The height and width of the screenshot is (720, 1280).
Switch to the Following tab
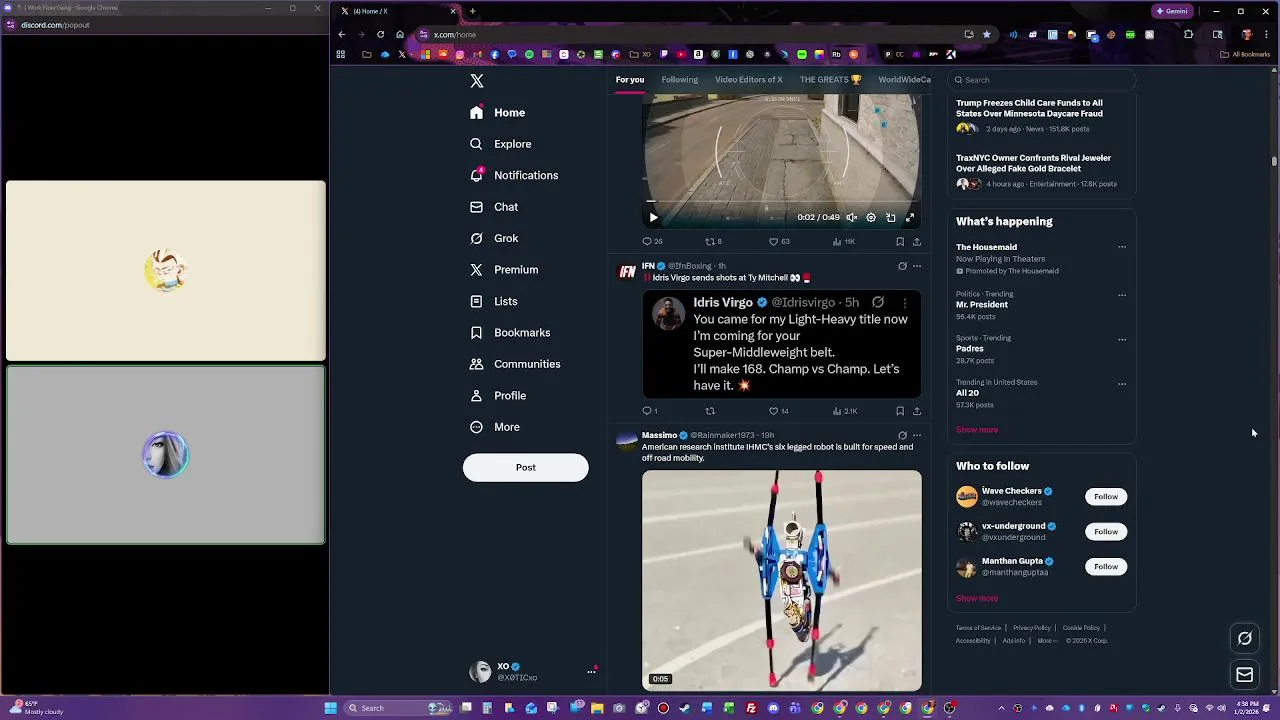click(679, 80)
